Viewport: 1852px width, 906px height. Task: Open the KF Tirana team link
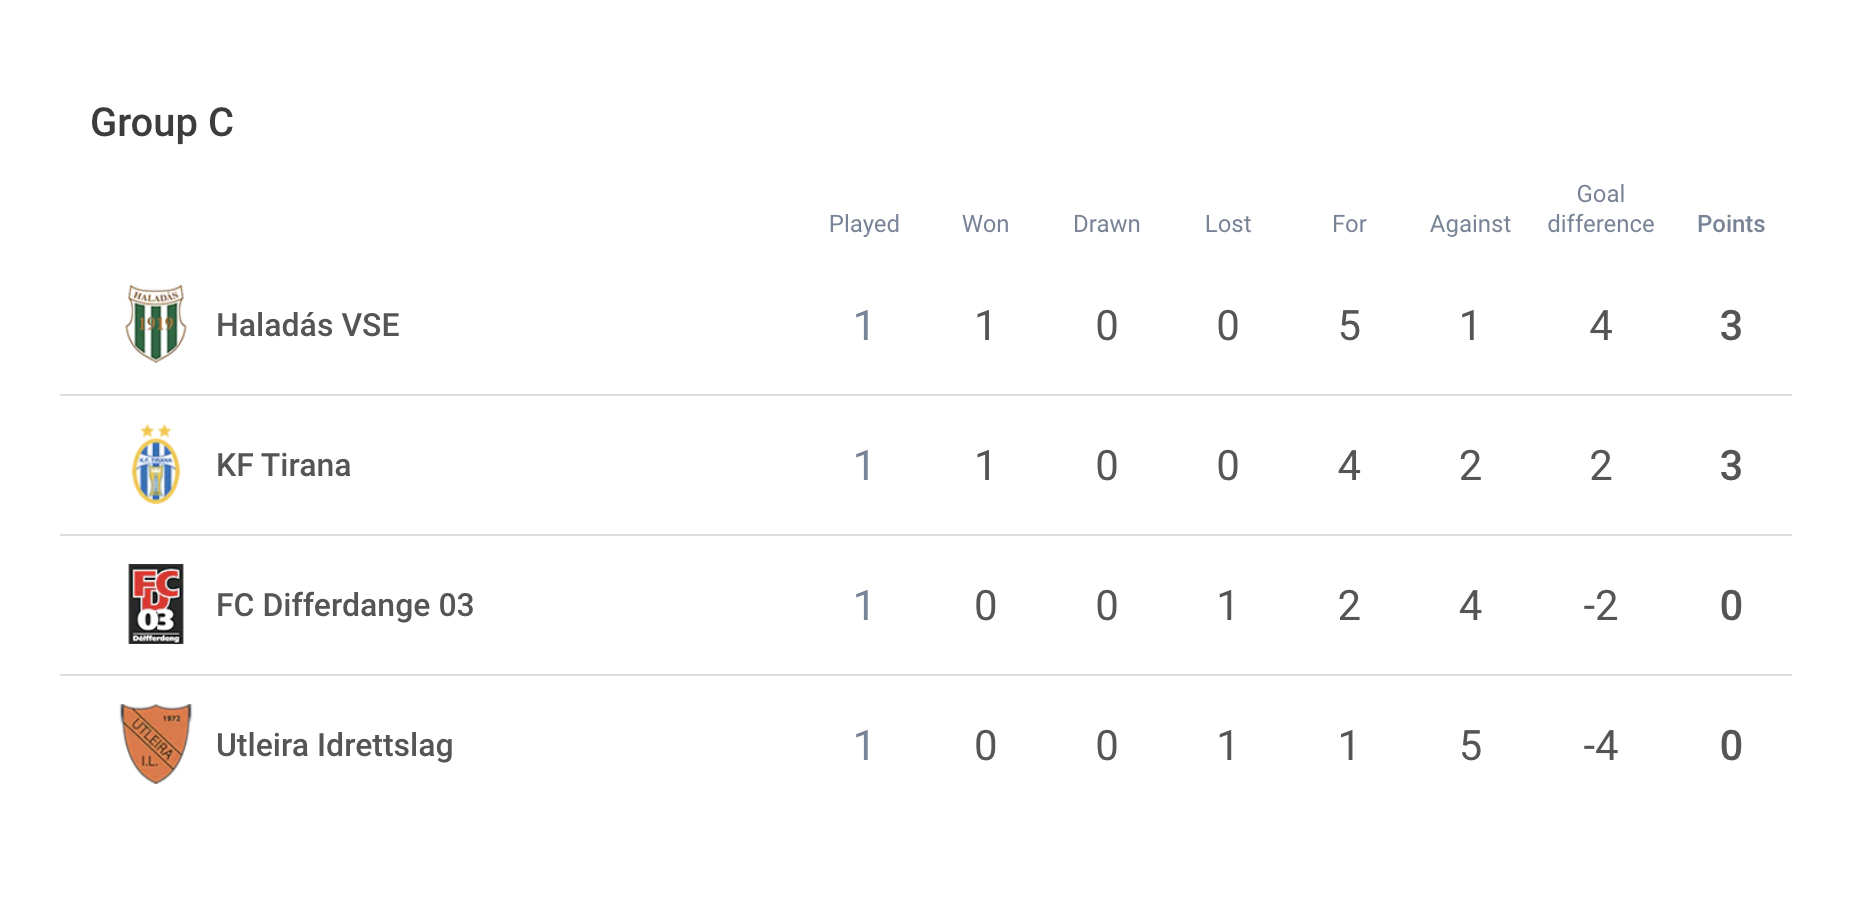point(284,465)
